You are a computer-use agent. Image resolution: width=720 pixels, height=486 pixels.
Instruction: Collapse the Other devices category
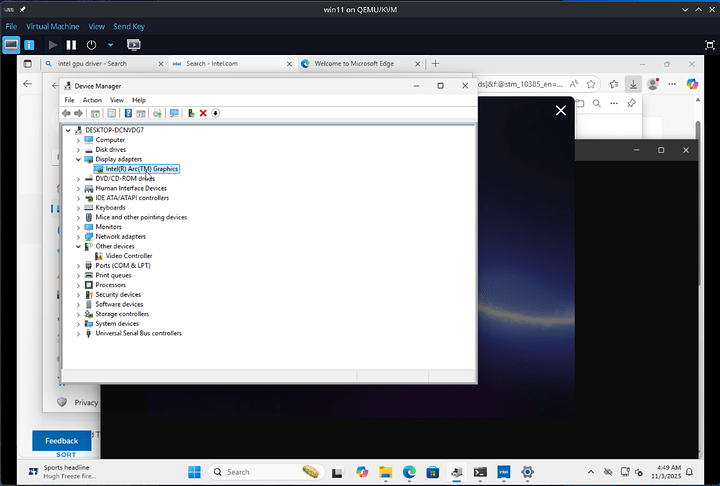click(x=78, y=246)
